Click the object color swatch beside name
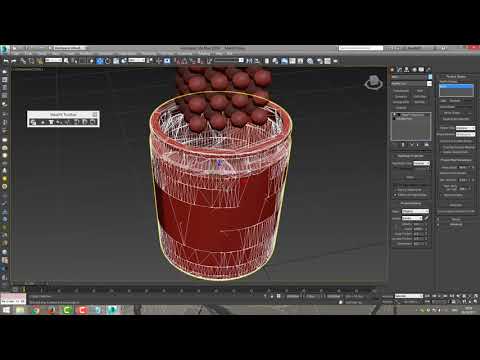Screen dimensions: 480x360 coord(430,77)
